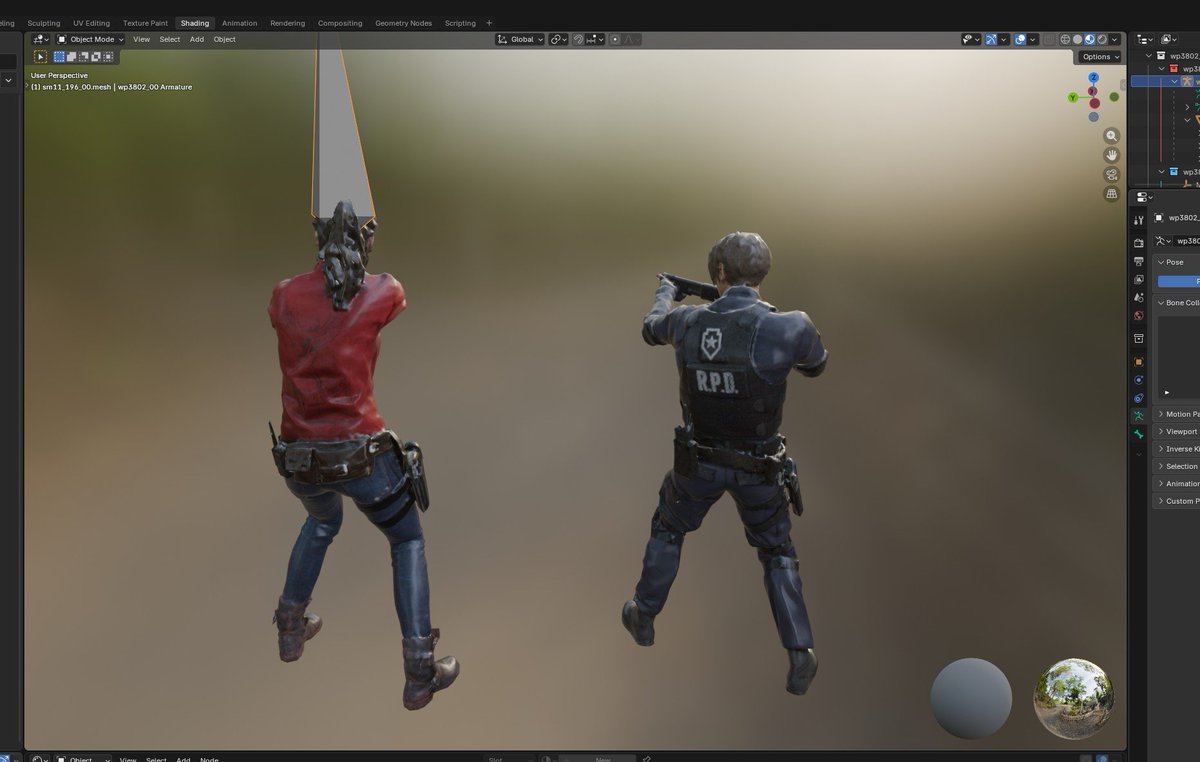Open the pivot point dropdown
Image resolution: width=1200 pixels, height=762 pixels.
point(558,39)
